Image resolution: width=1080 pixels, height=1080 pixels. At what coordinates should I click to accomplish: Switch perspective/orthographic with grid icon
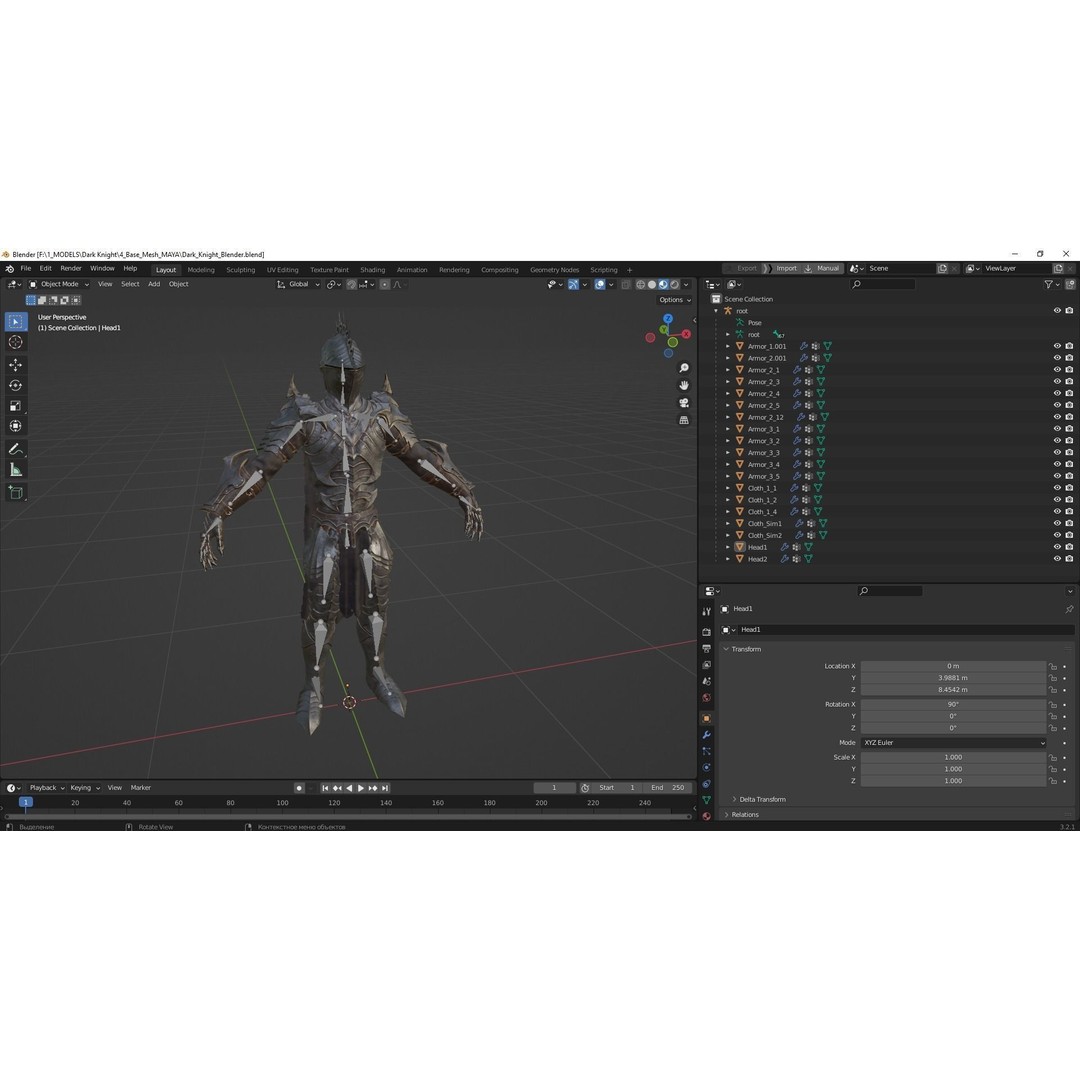point(684,420)
